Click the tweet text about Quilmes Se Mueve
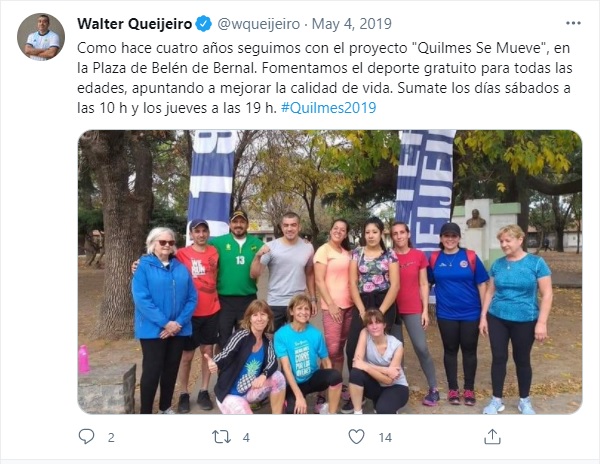 pos(324,78)
